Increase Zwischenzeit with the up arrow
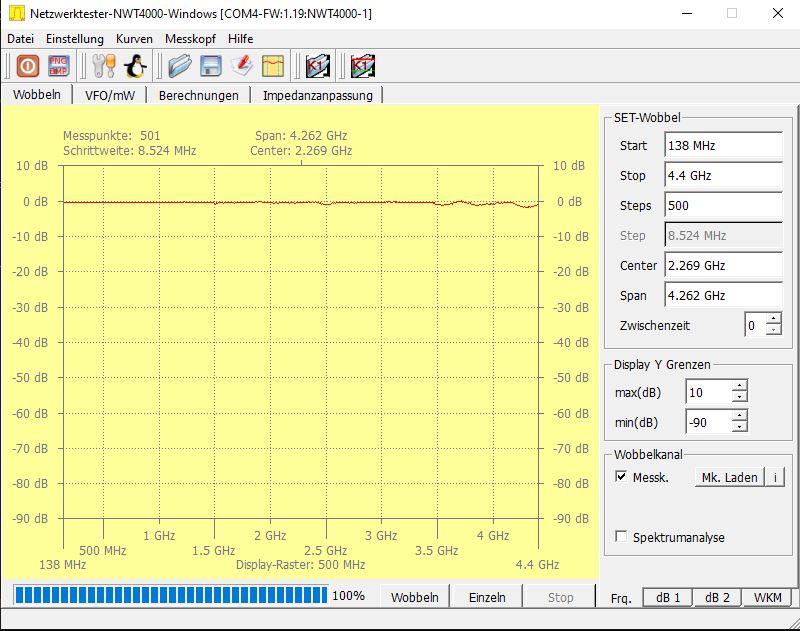This screenshot has height=631, width=800. 773,319
